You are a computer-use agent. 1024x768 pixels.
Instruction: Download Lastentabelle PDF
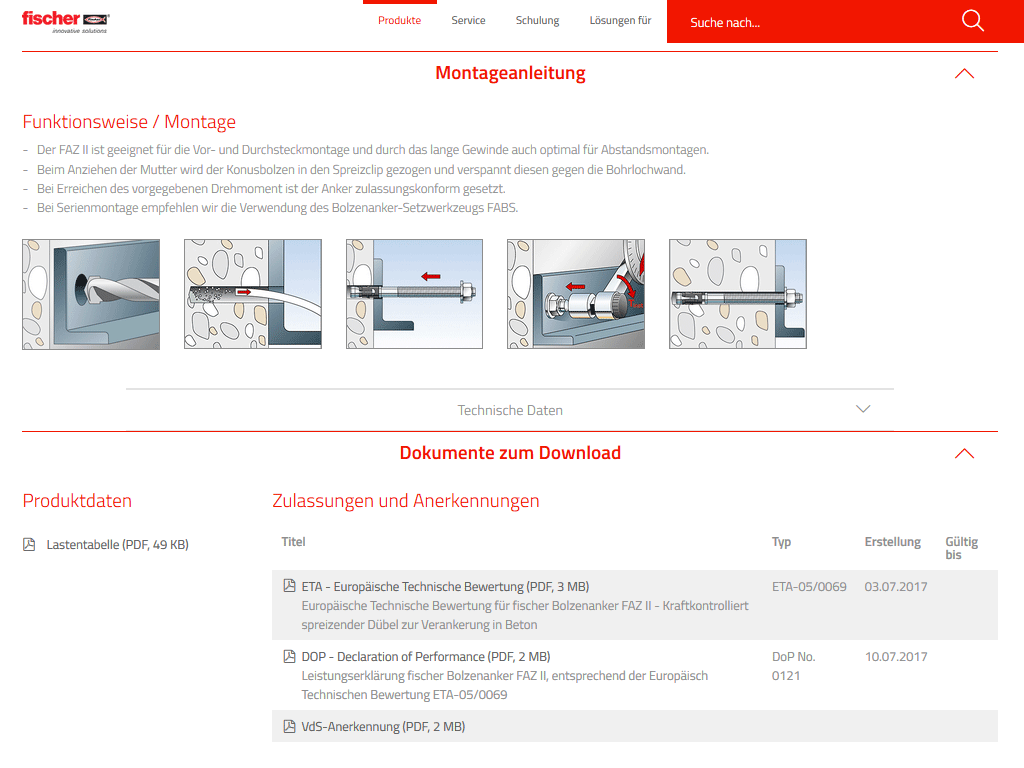(118, 545)
